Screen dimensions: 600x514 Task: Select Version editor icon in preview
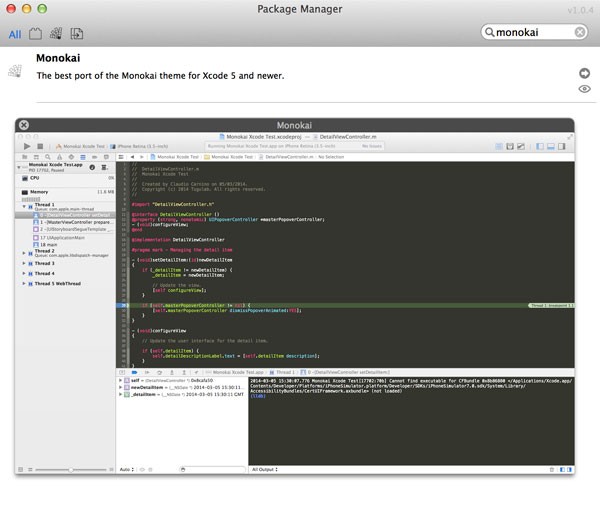coord(521,146)
